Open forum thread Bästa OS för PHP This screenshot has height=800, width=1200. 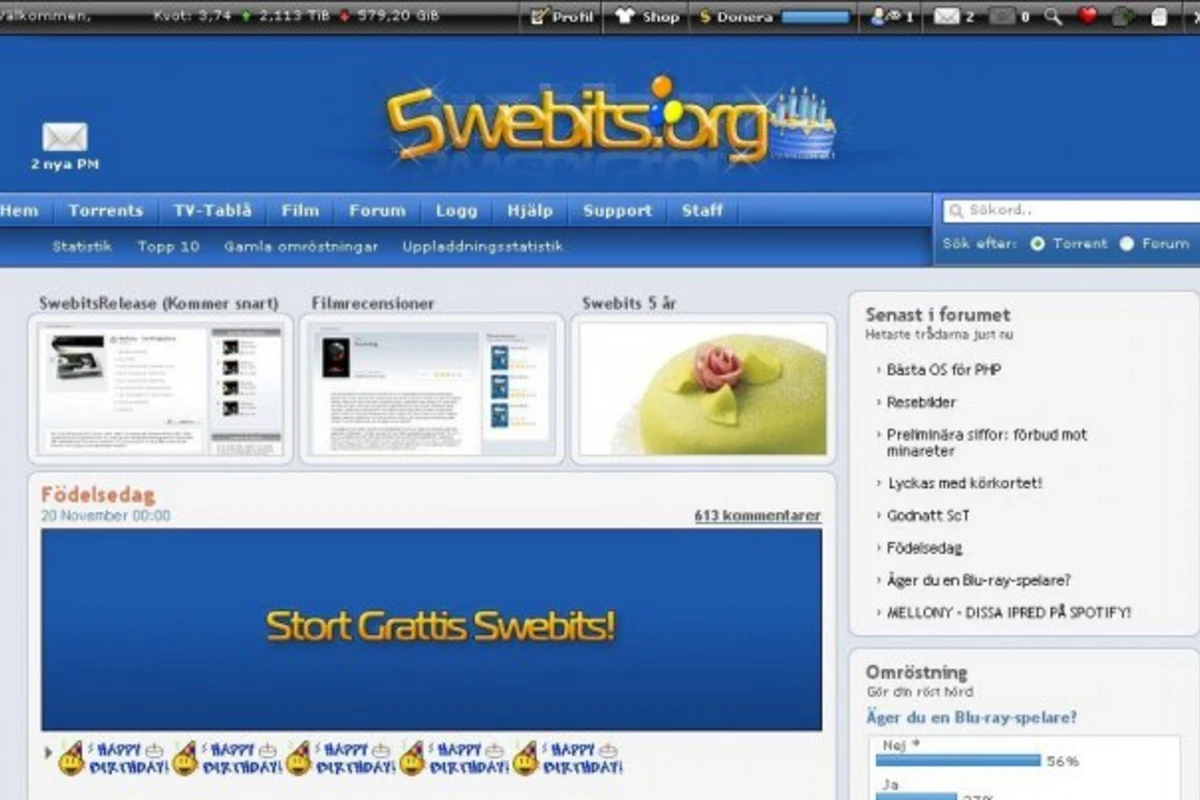[x=944, y=370]
